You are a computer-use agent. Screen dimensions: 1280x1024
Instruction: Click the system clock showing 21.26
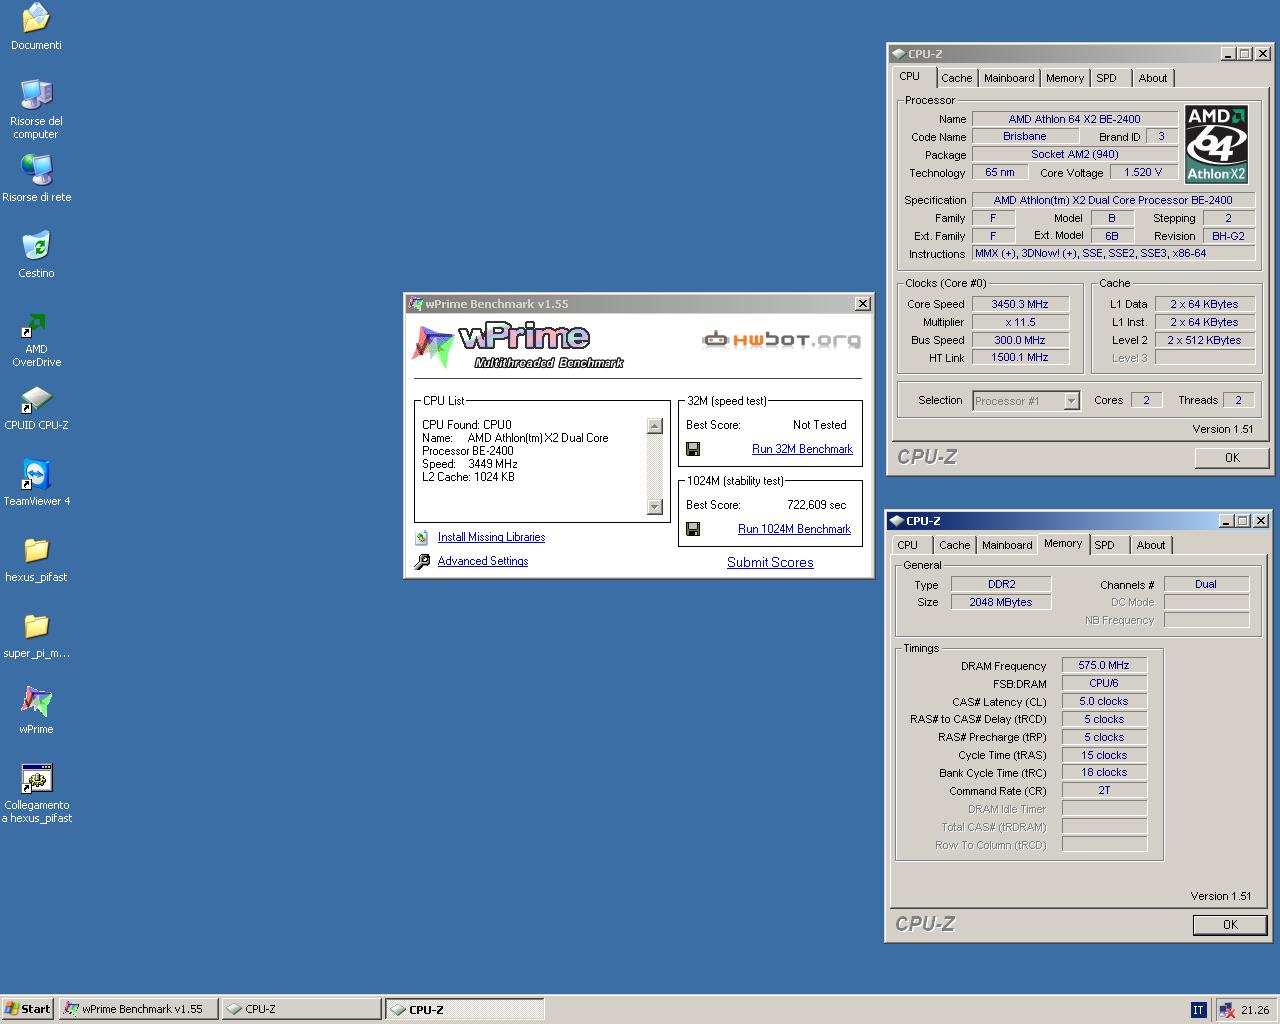click(1255, 1010)
